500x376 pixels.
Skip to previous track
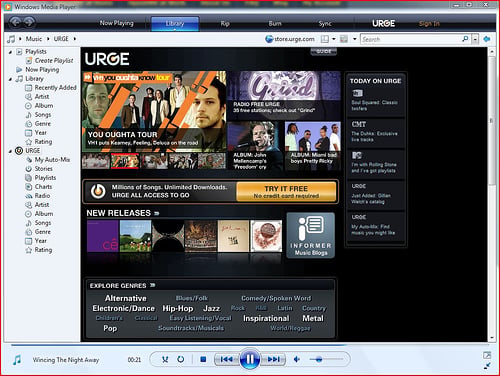pyautogui.click(x=226, y=359)
